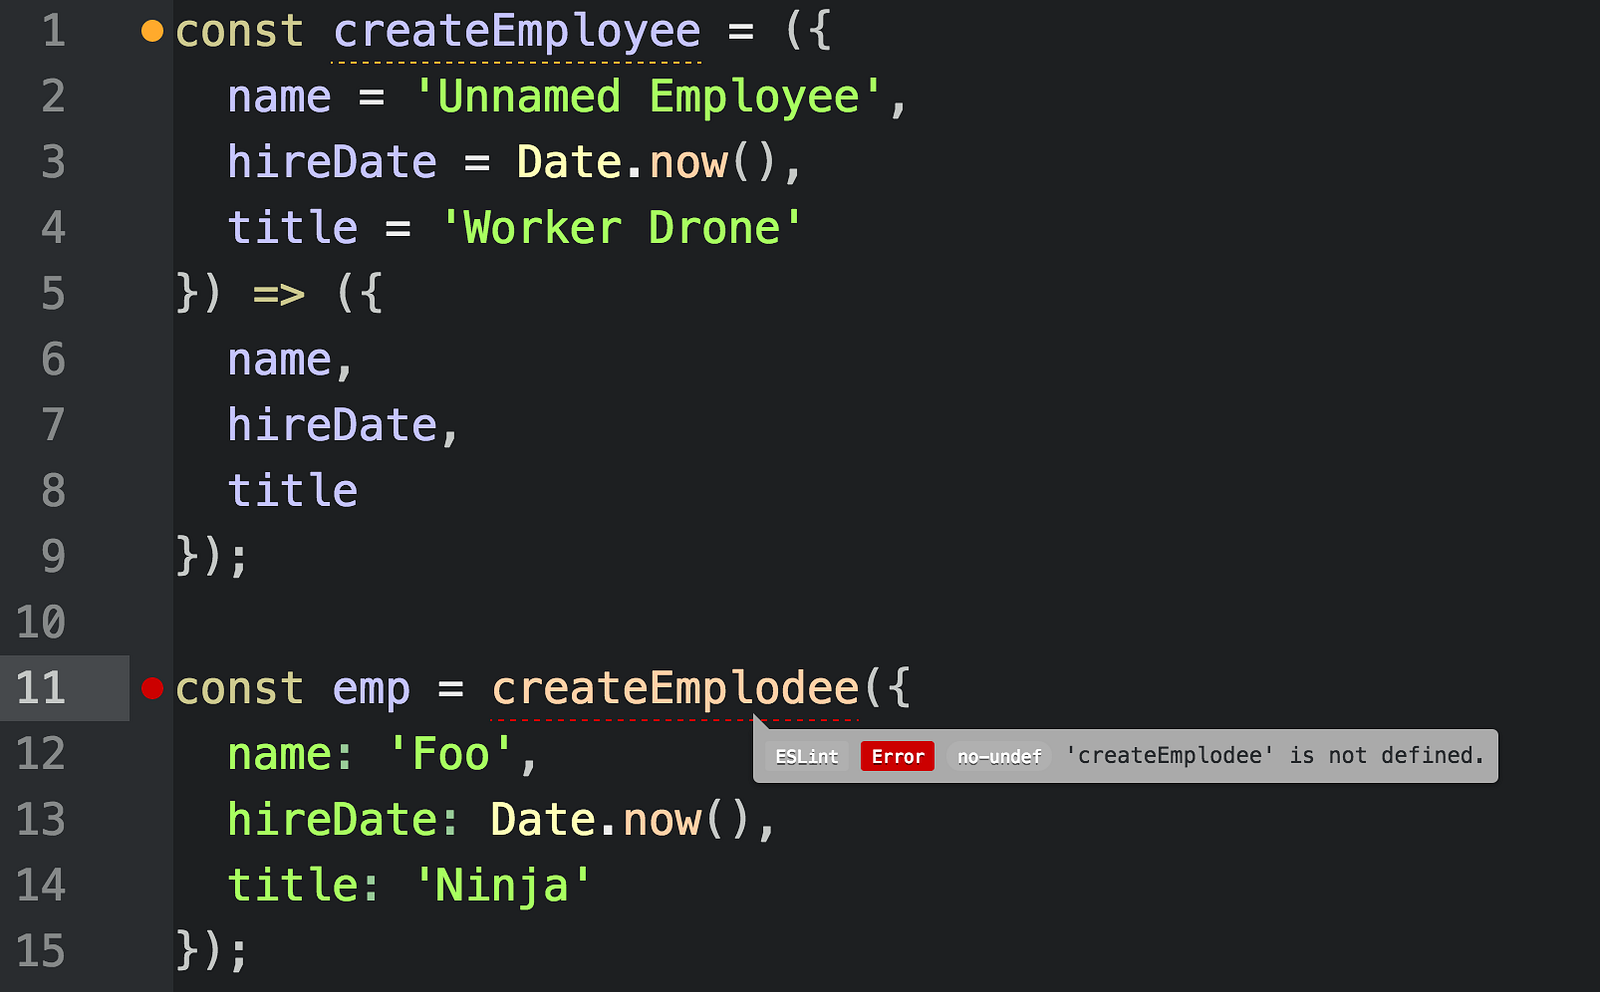Click the emp variable on line 11
The image size is (1600, 992).
[371, 690]
